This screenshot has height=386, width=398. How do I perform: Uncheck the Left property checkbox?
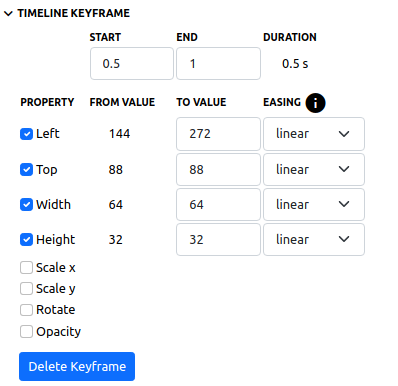coord(26,134)
